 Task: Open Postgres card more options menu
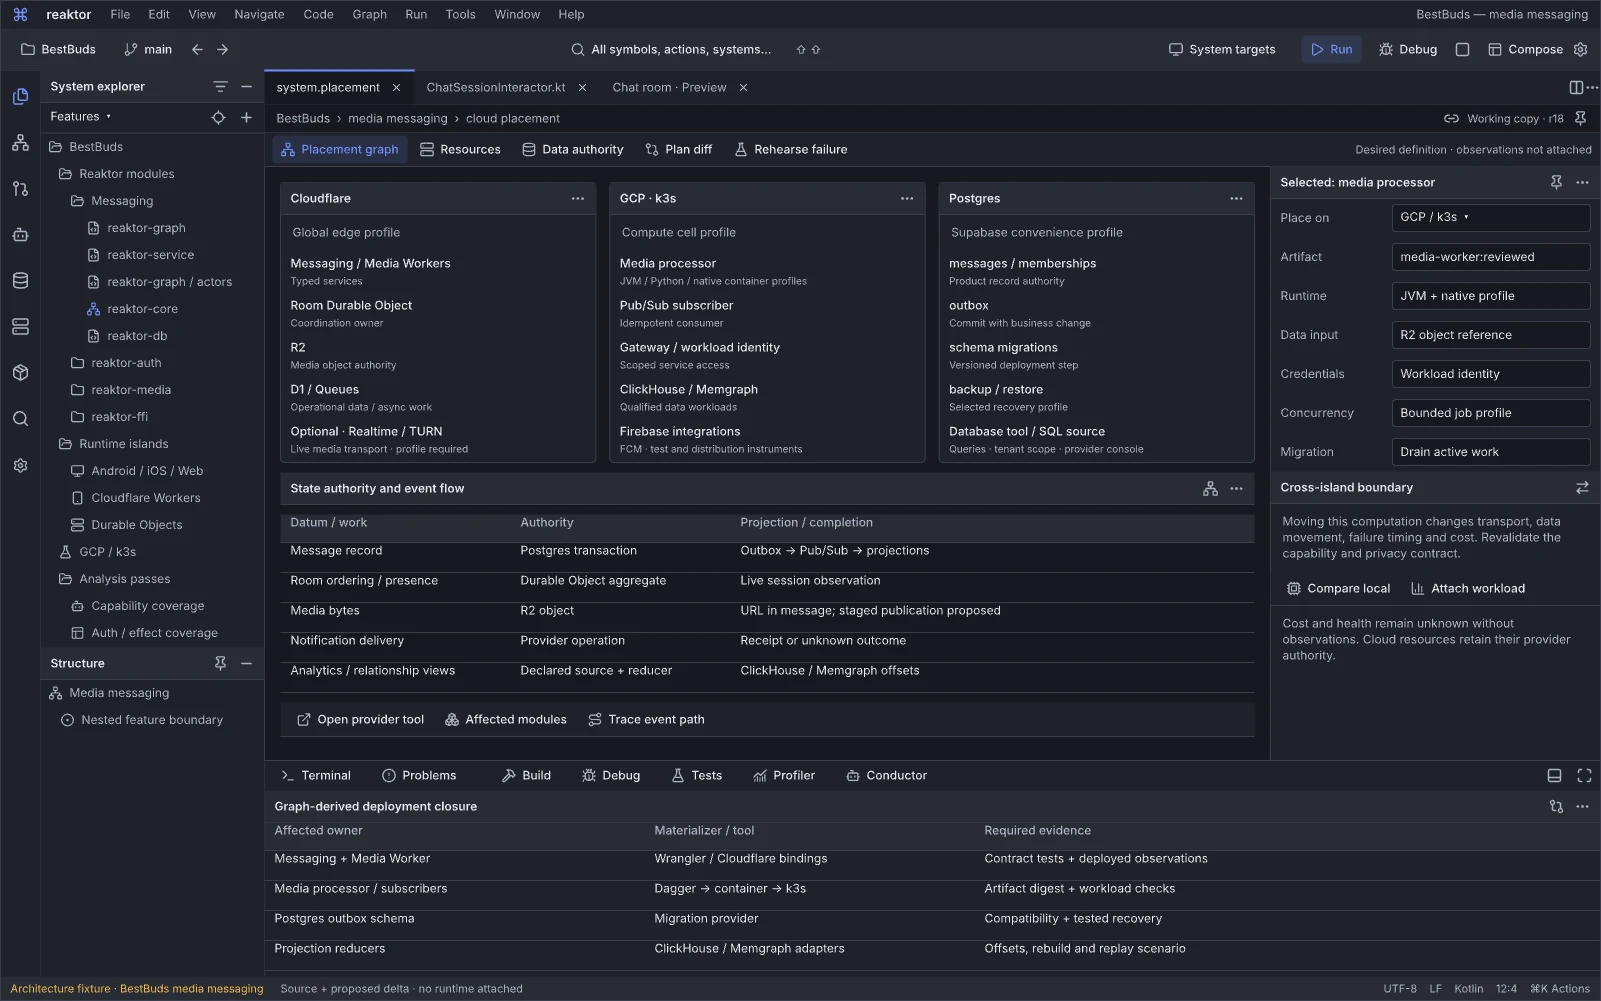point(1236,198)
